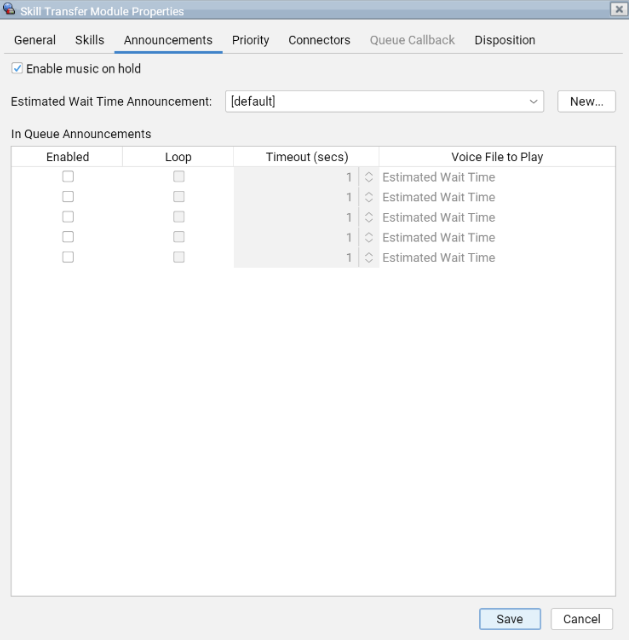Click the application icon in title bar

pyautogui.click(x=9, y=9)
